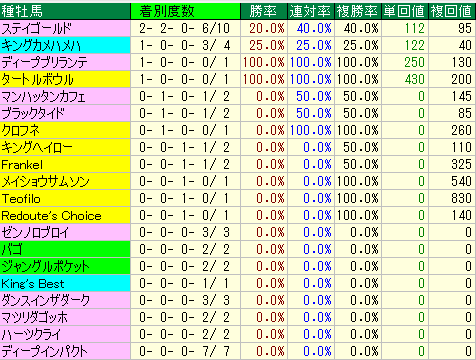Select the メイショウサムソン sire name
The image size is (476, 360).
[x=45, y=182]
